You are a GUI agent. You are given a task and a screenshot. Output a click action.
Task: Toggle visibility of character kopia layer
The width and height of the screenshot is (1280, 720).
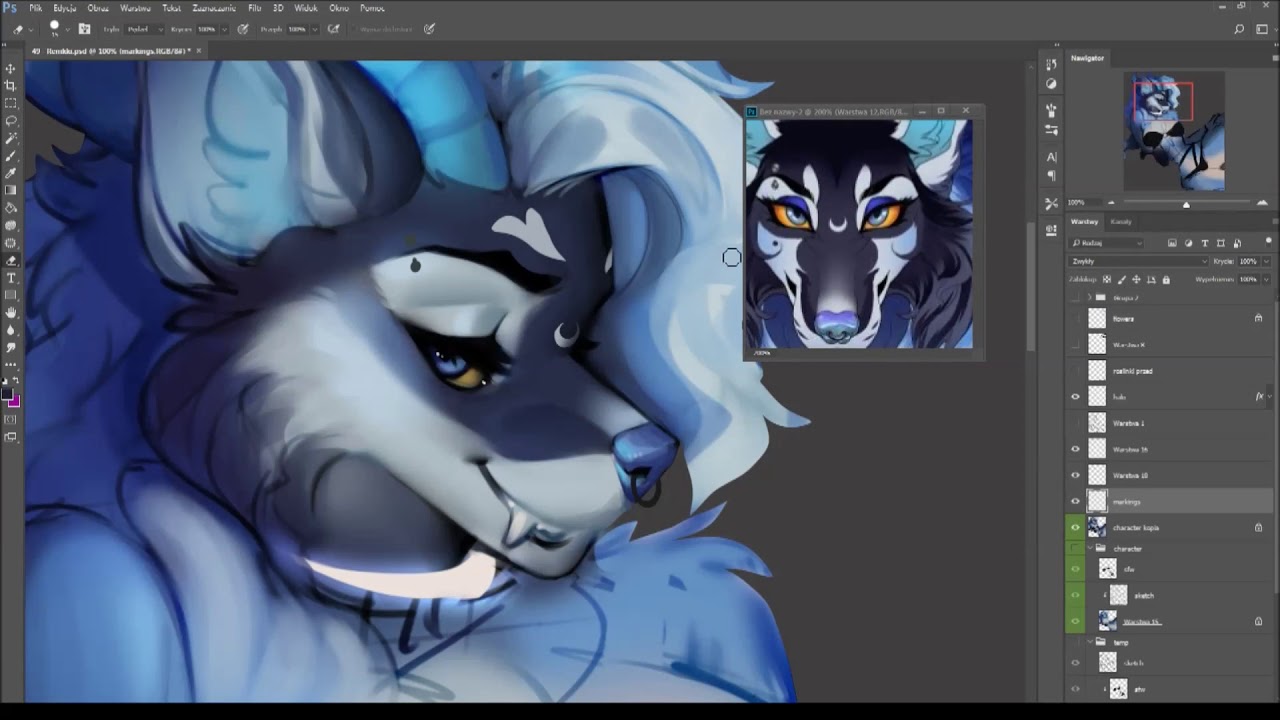pyautogui.click(x=1076, y=528)
